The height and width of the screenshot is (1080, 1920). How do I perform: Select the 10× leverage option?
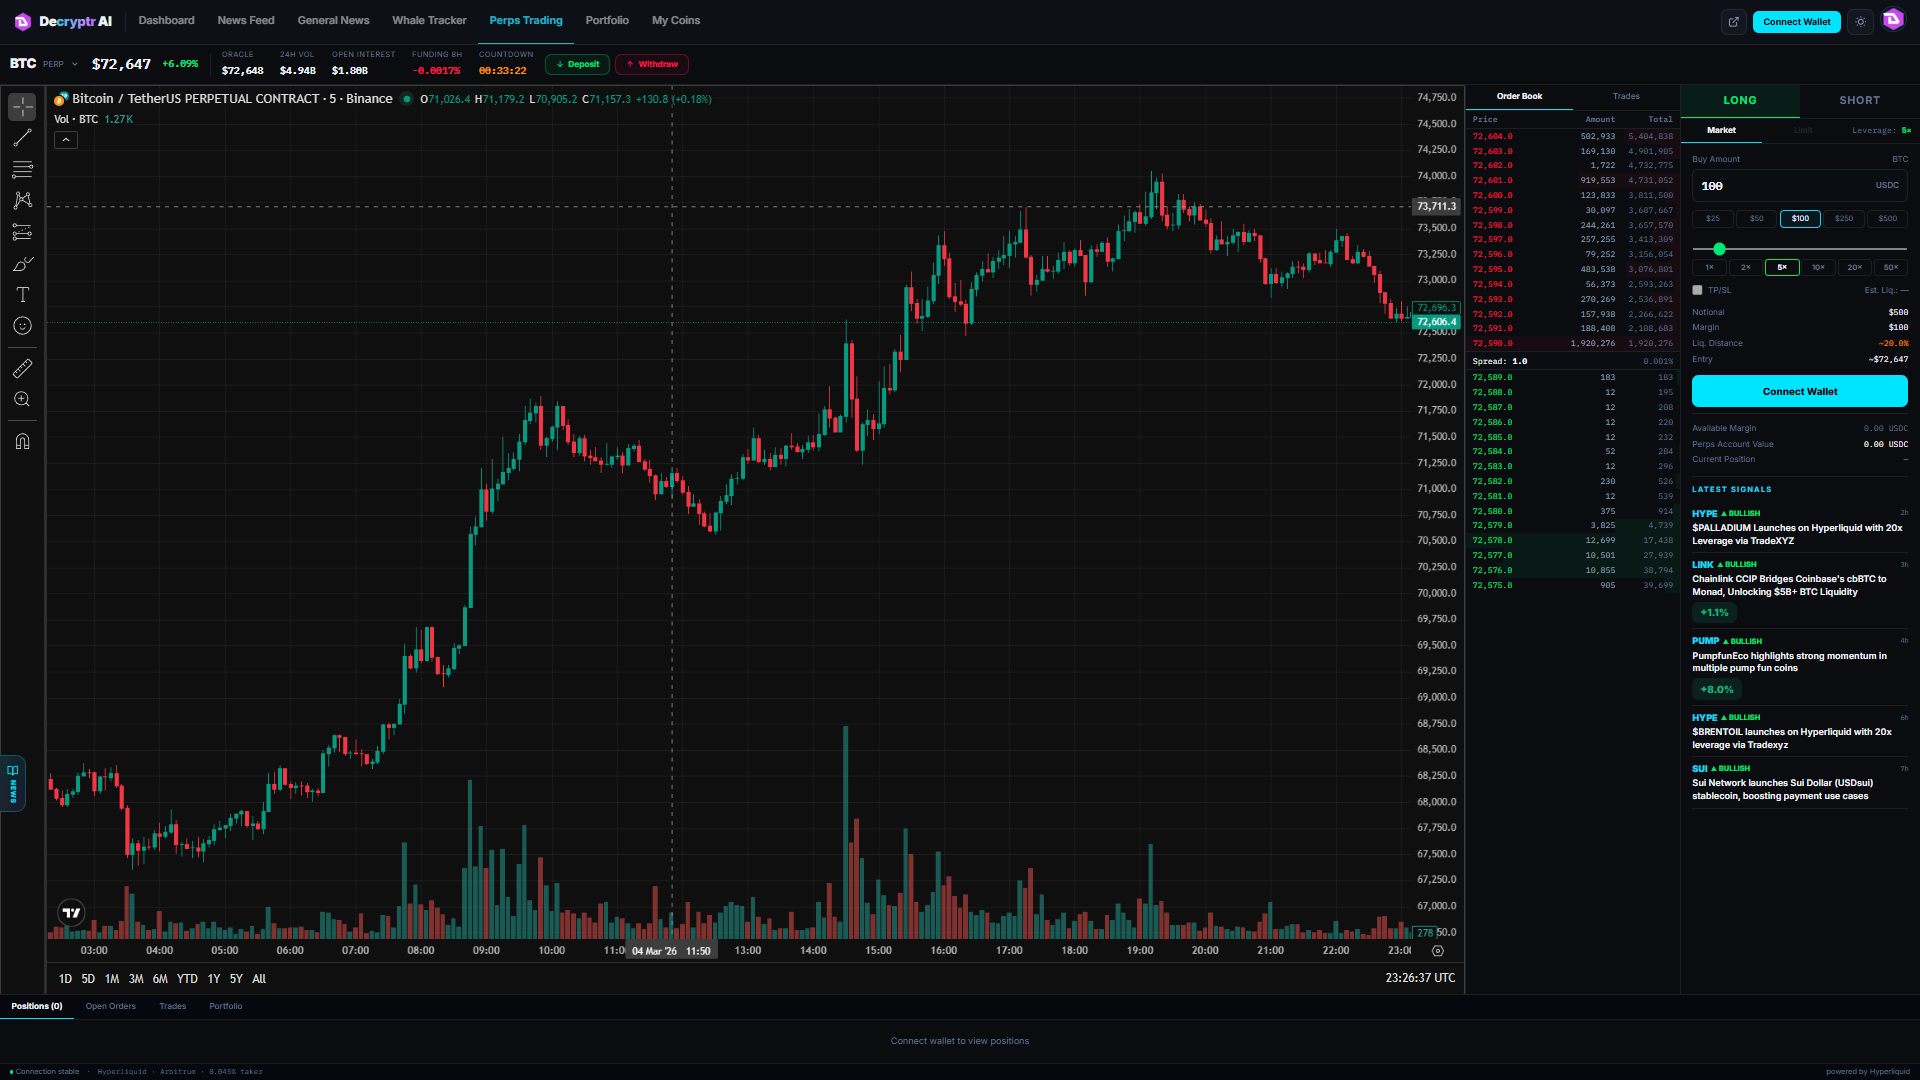pyautogui.click(x=1818, y=267)
